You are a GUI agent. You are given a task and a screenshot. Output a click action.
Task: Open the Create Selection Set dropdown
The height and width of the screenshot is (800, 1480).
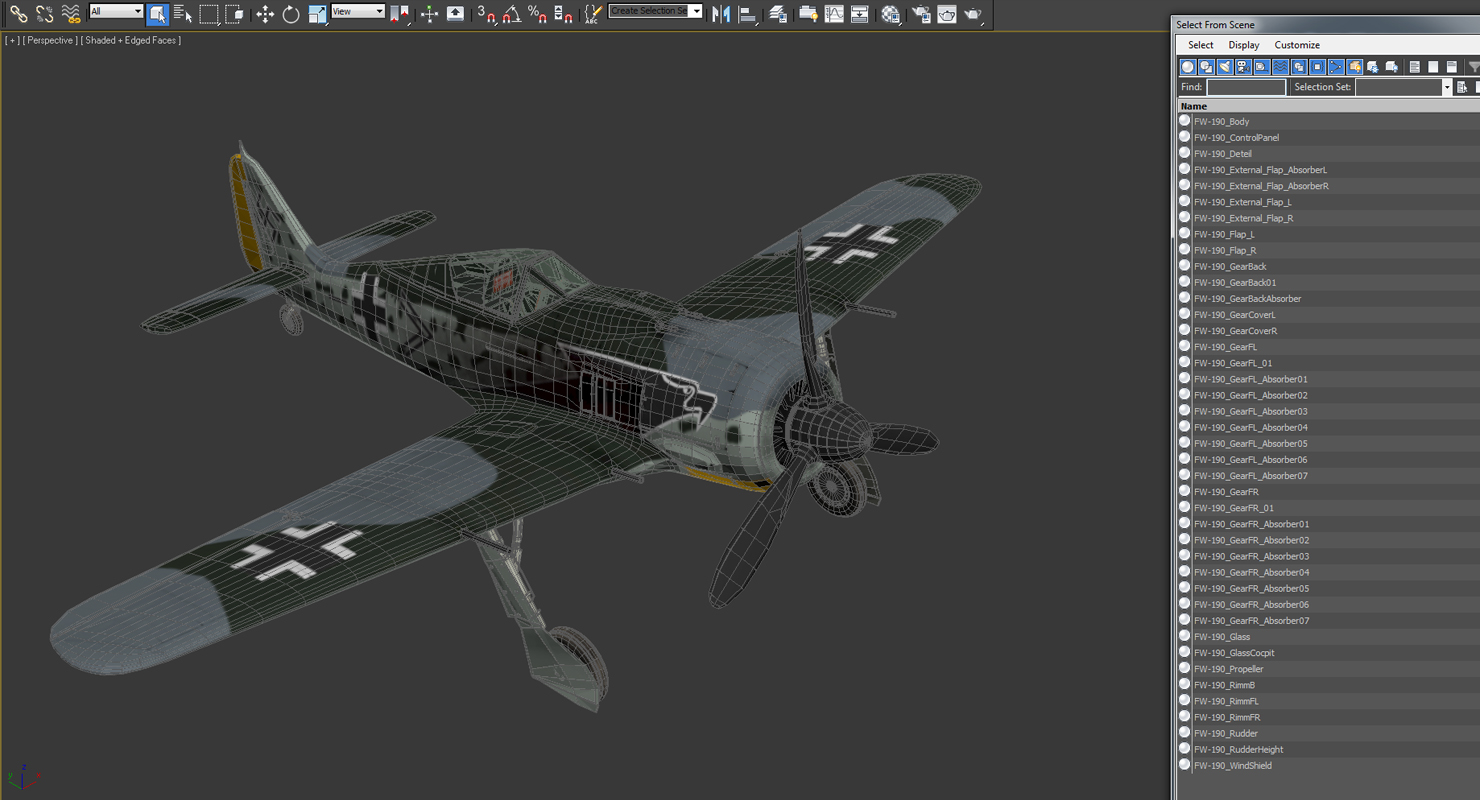[x=656, y=12]
